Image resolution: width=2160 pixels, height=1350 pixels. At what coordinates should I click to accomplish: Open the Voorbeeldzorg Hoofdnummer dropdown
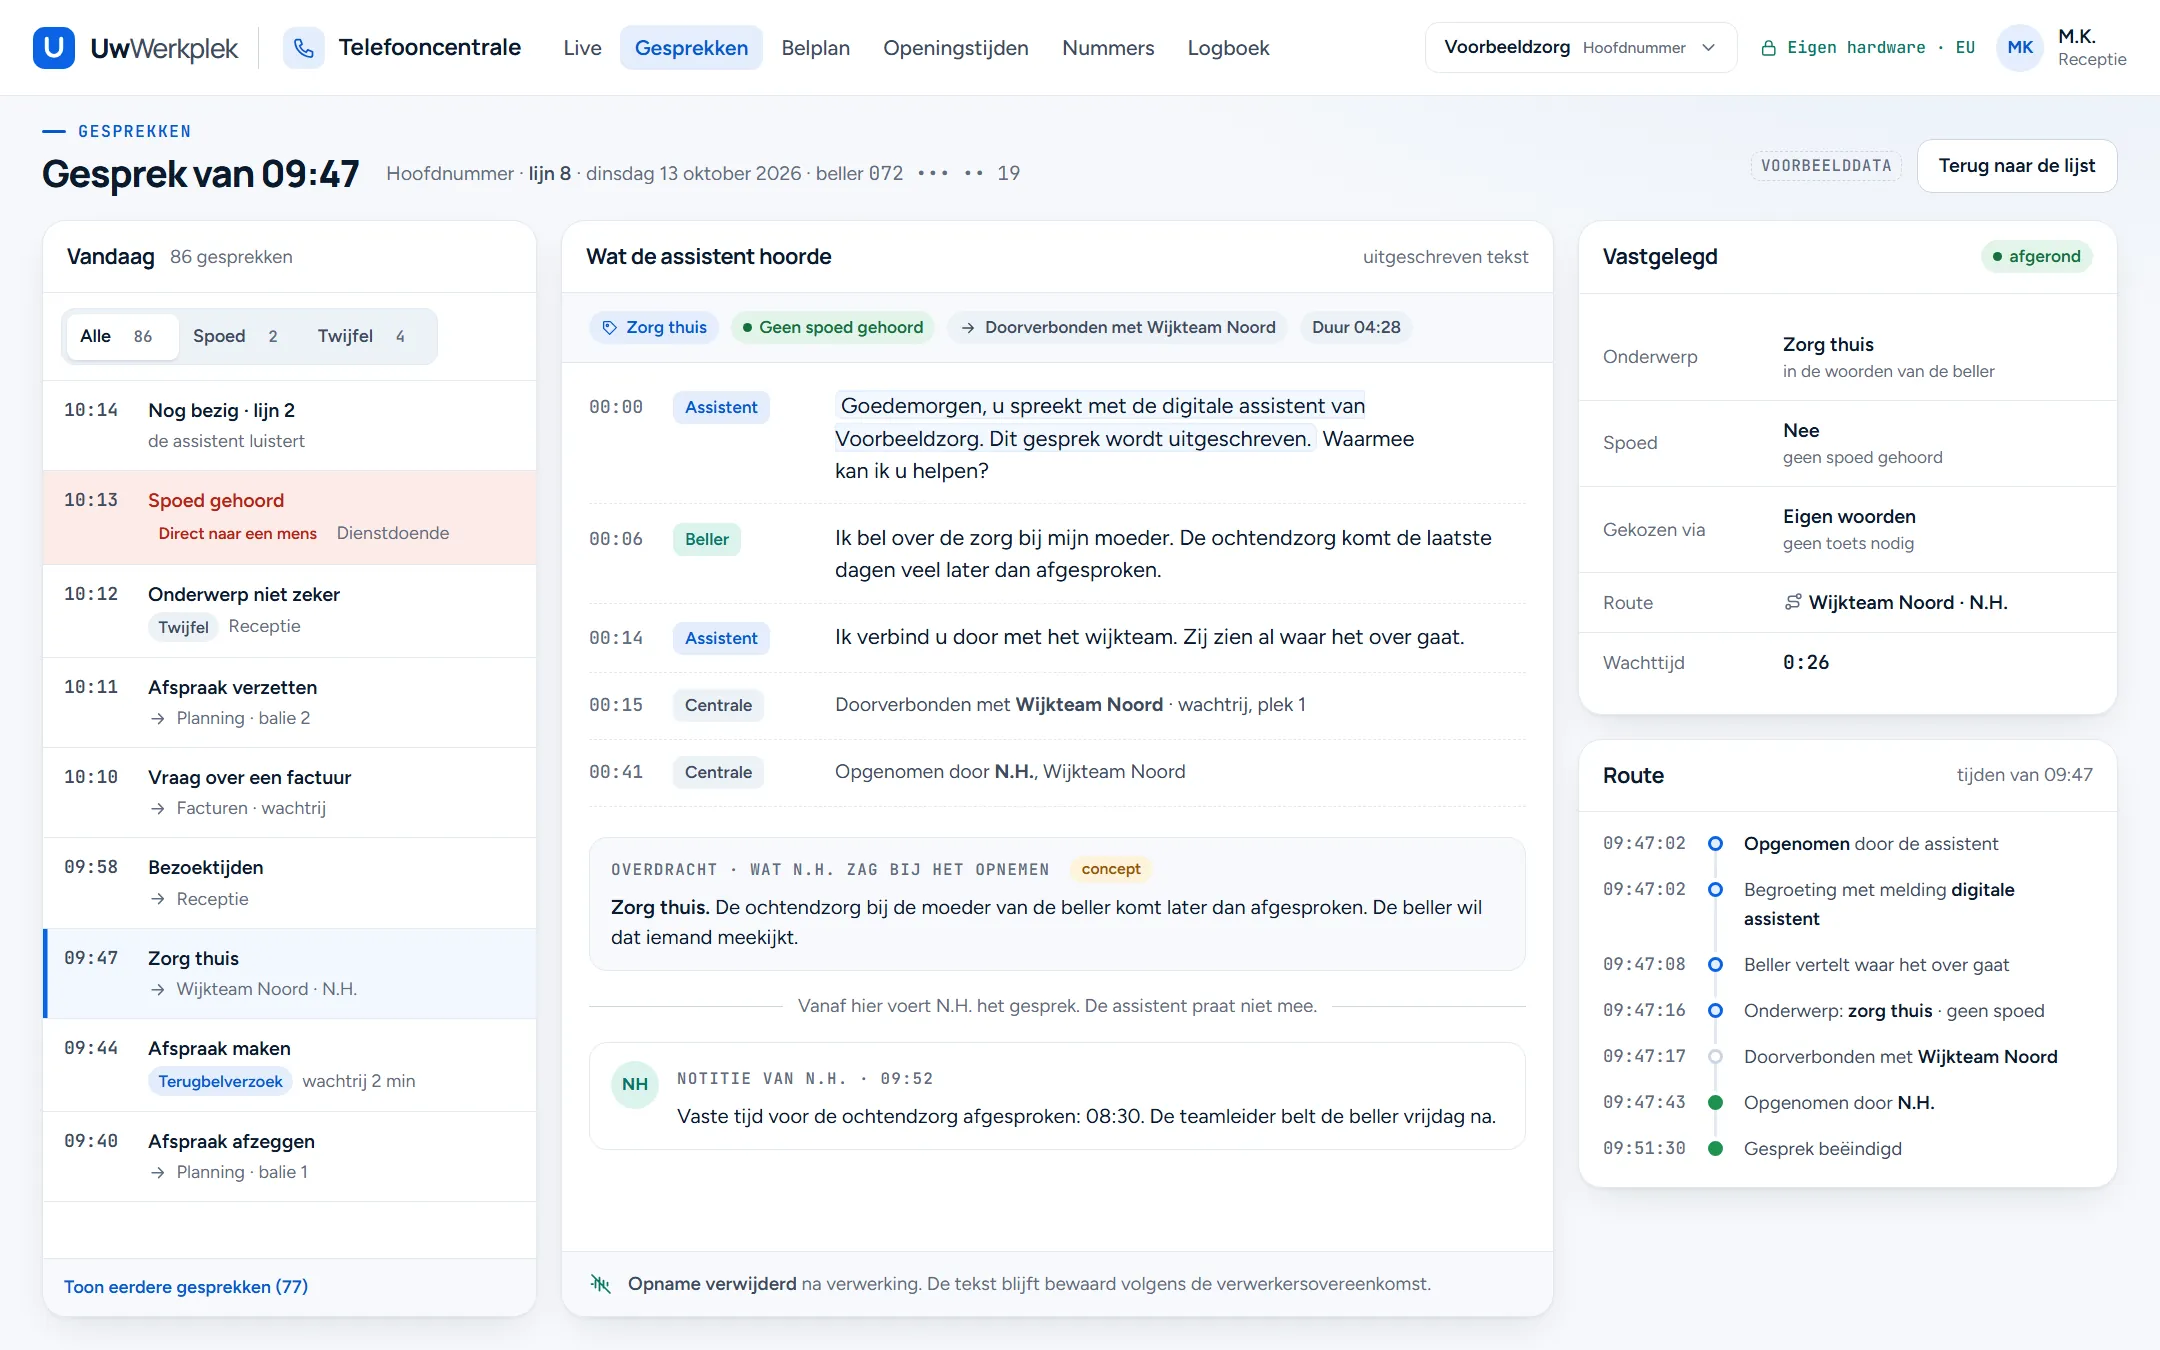[x=1581, y=48]
